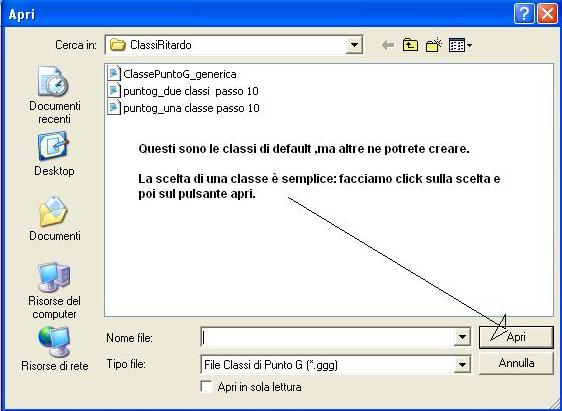Select ClassePuntoG_generica file

pos(172,74)
